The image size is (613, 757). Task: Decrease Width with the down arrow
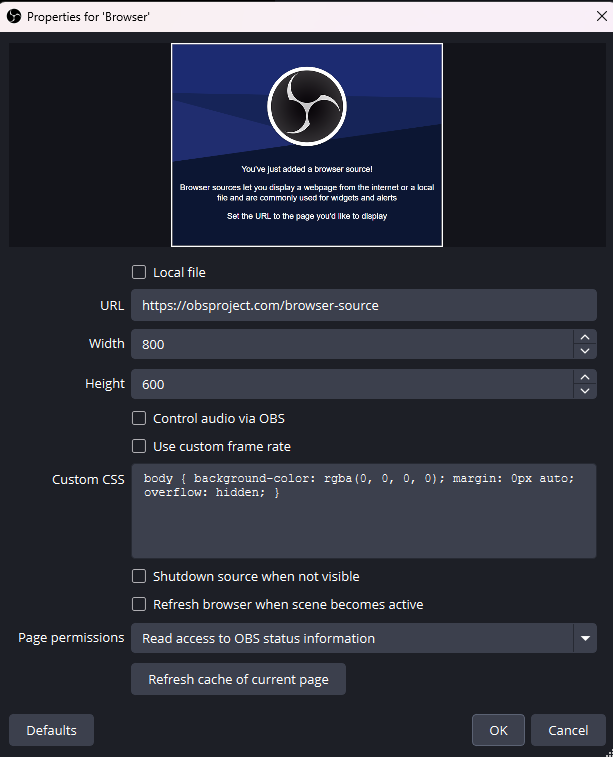point(585,351)
